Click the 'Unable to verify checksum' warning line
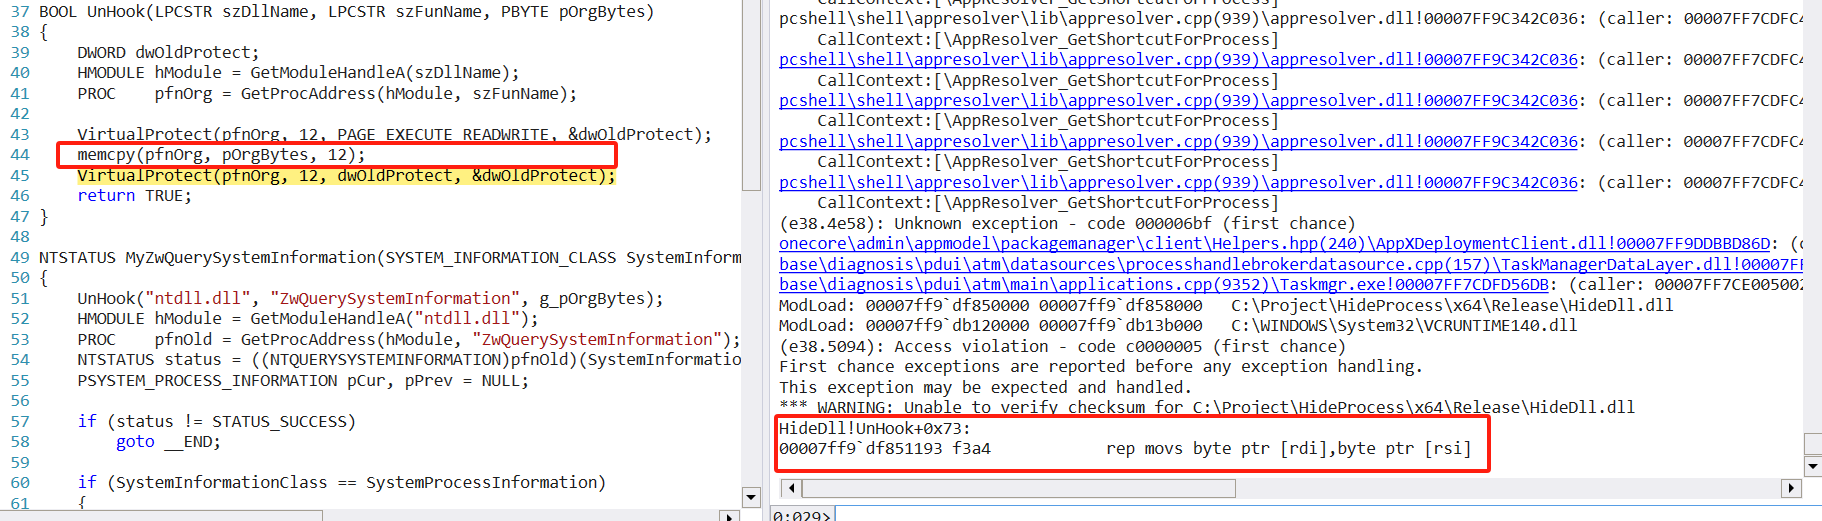The height and width of the screenshot is (521, 1822). coord(1207,408)
